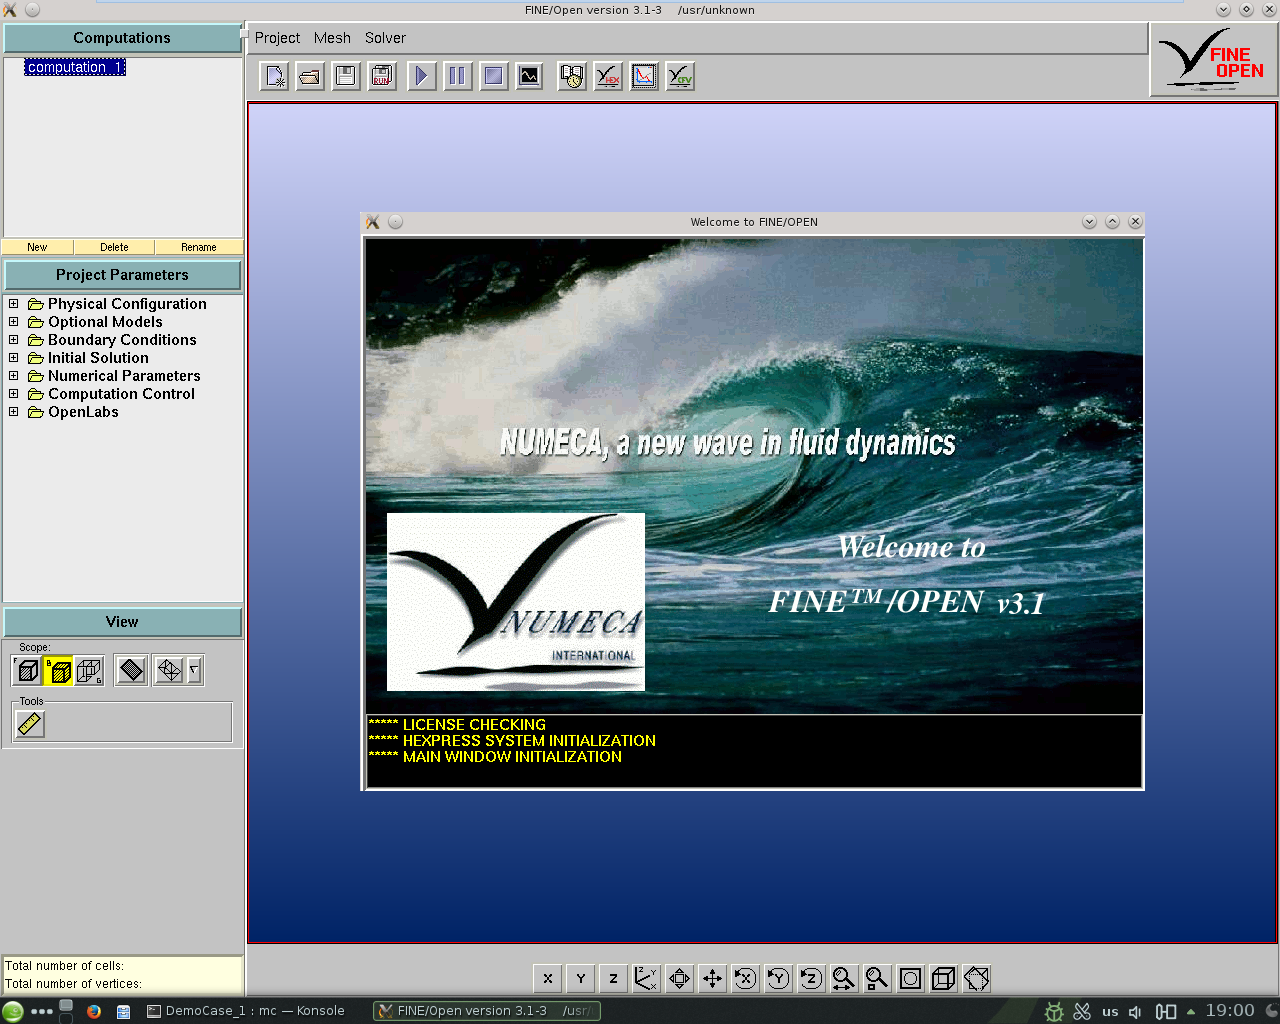
Task: Select the Boundary Conditions tree label
Action: click(122, 340)
